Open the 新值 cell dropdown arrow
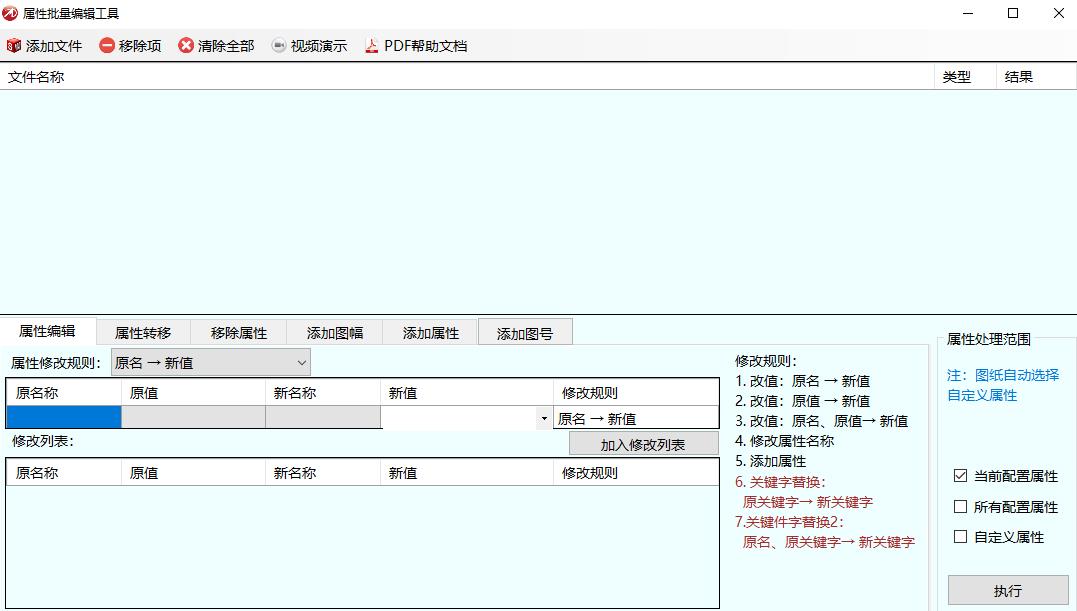Viewport: 1077px width, 611px height. pos(544,419)
